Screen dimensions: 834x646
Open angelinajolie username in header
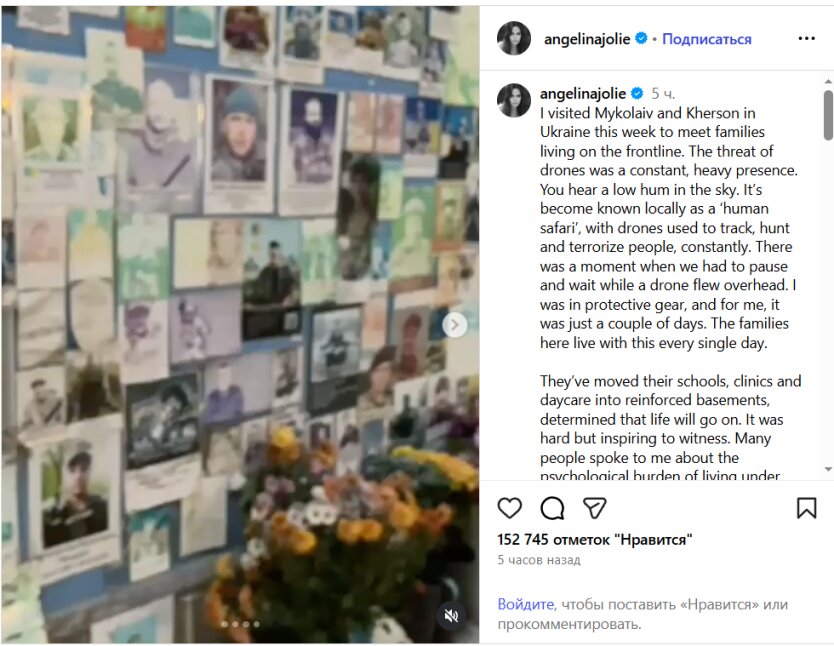click(587, 39)
